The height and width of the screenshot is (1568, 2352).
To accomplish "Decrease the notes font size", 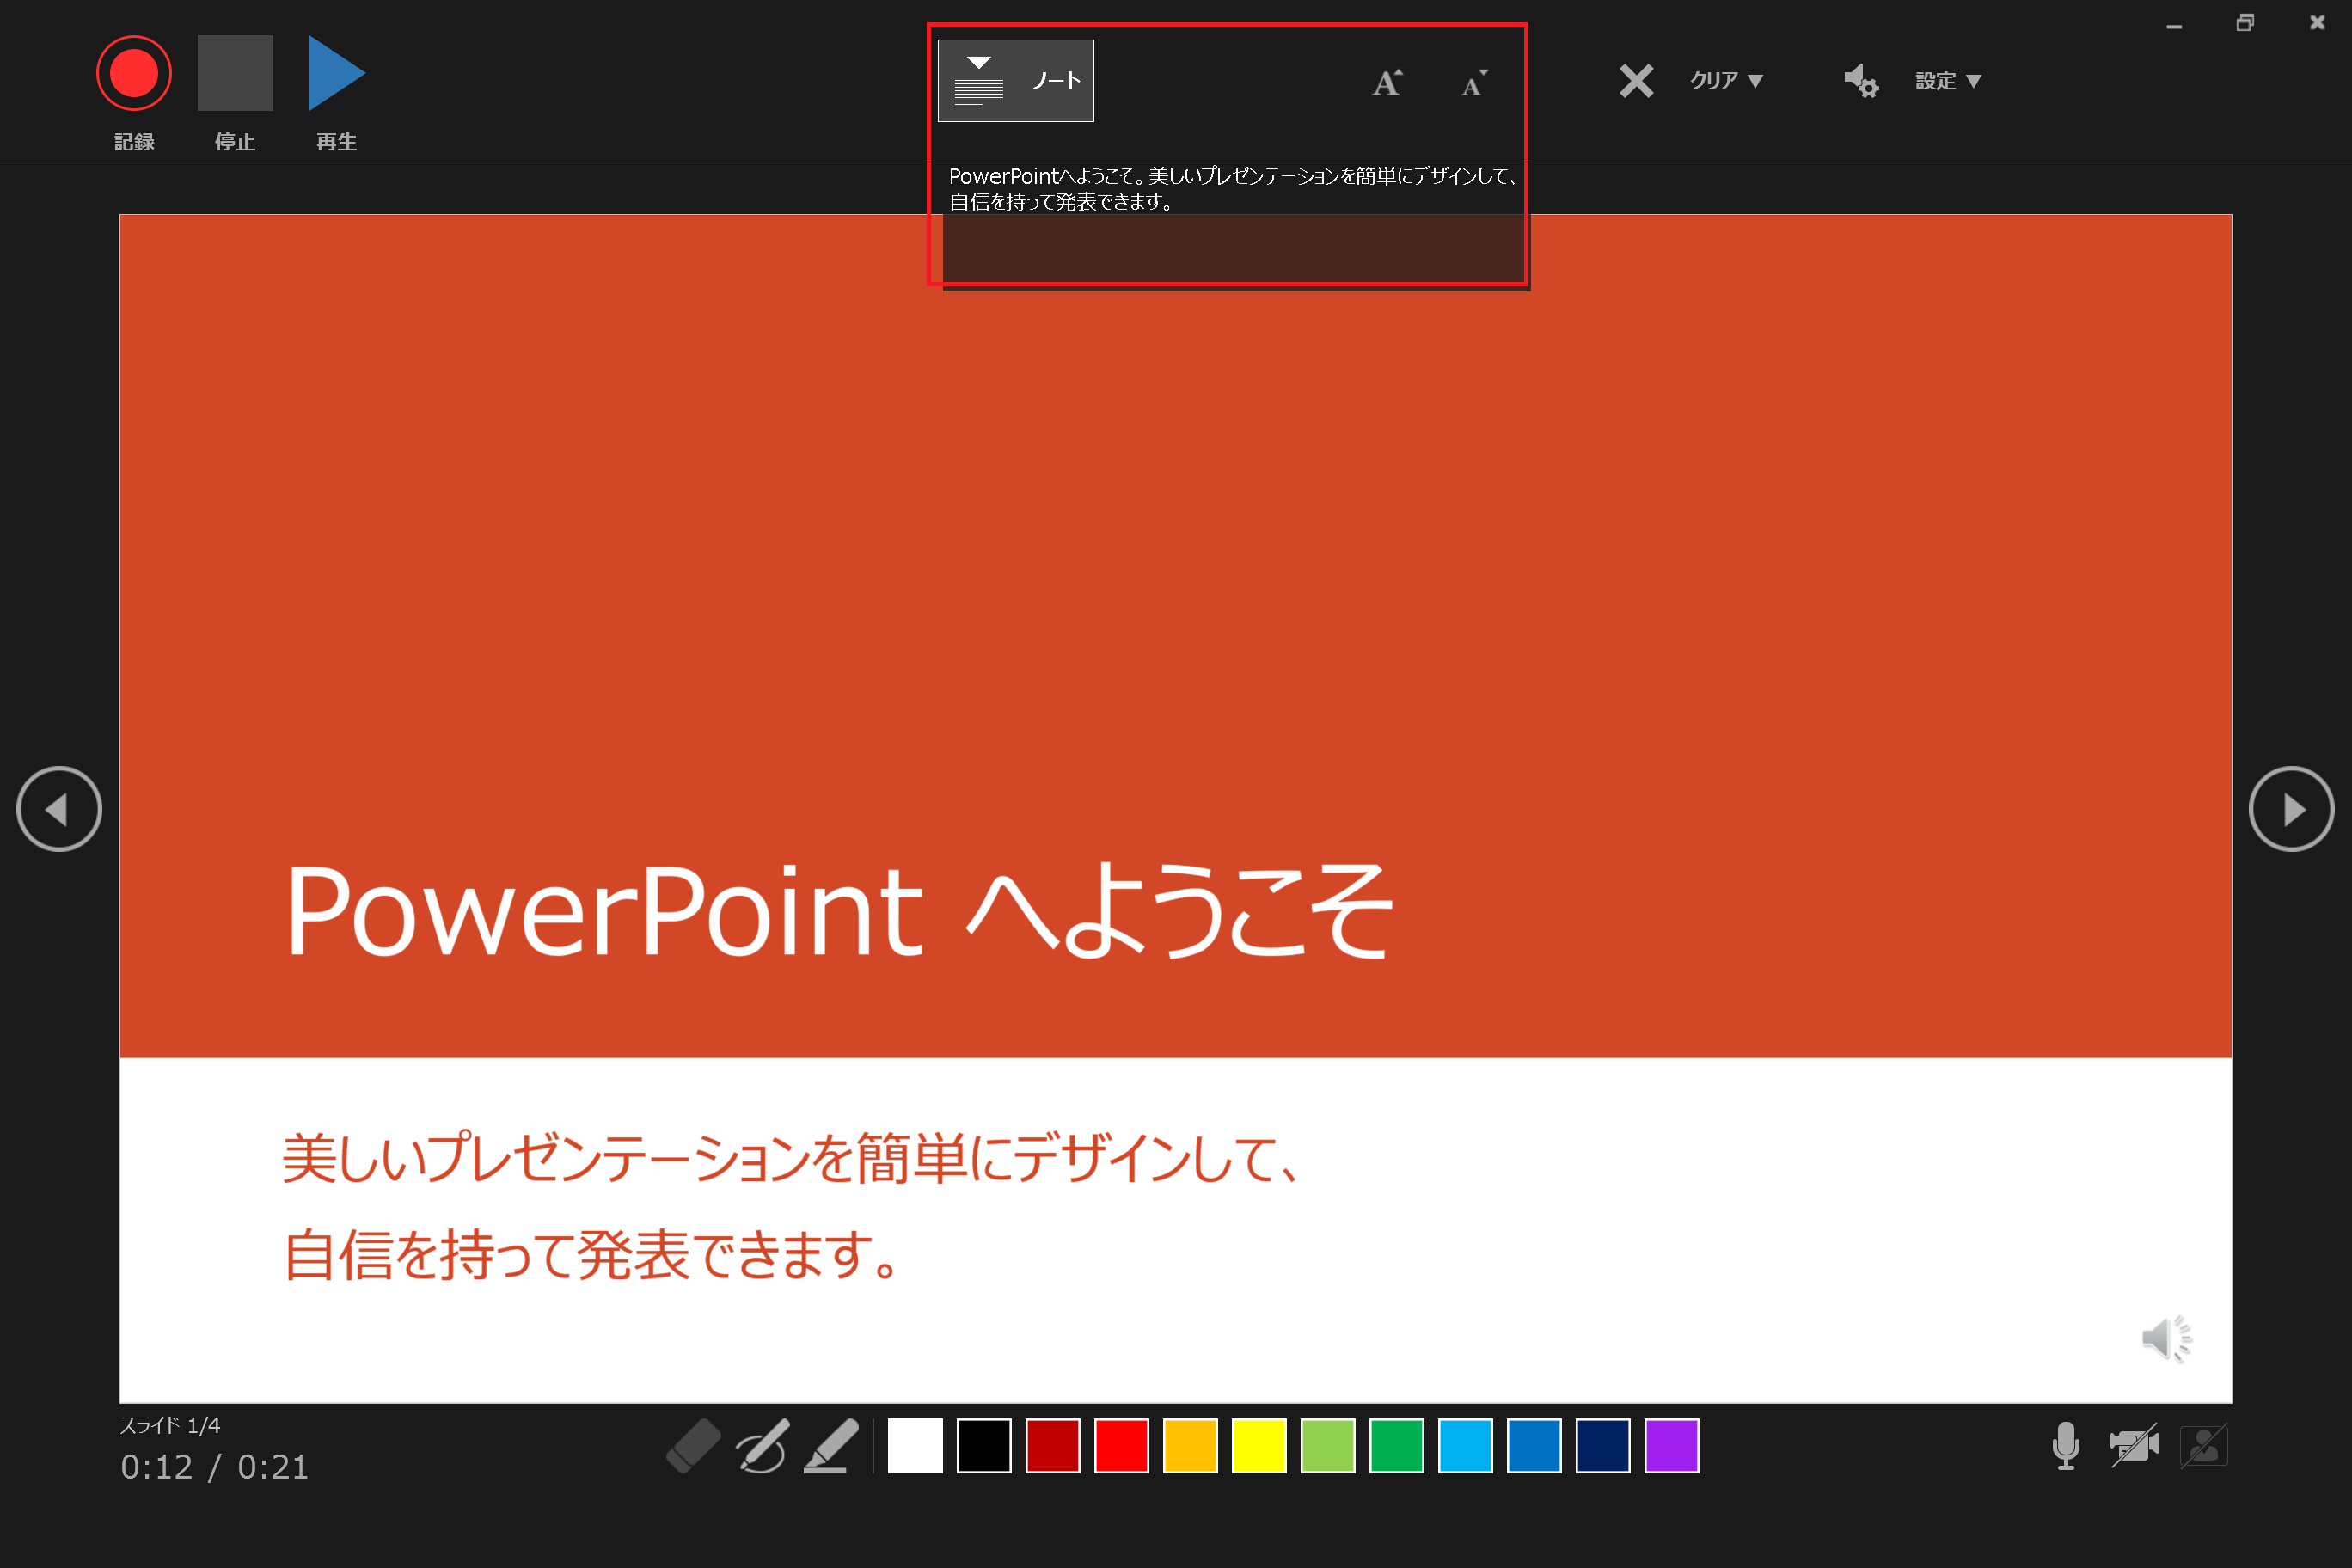I will click(x=1474, y=83).
